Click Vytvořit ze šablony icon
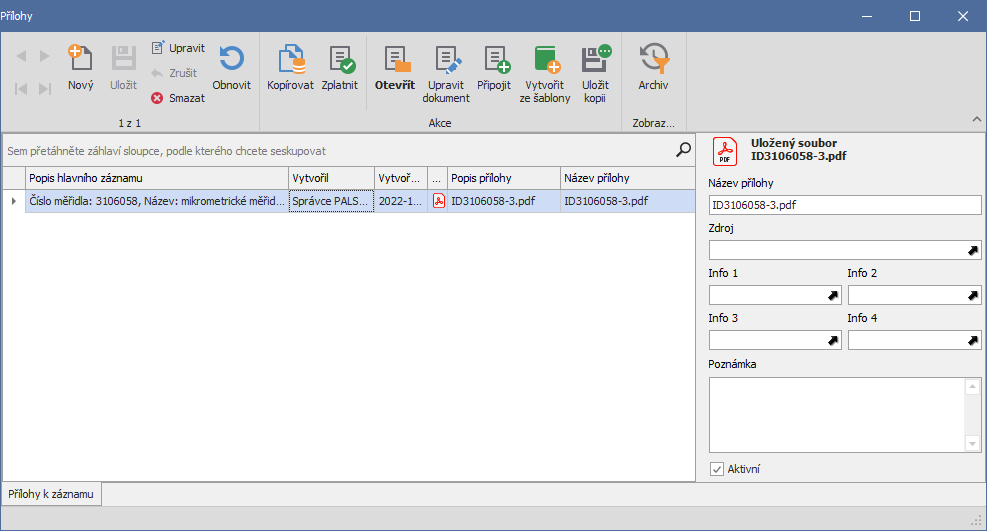This screenshot has width=987, height=531. pyautogui.click(x=546, y=59)
